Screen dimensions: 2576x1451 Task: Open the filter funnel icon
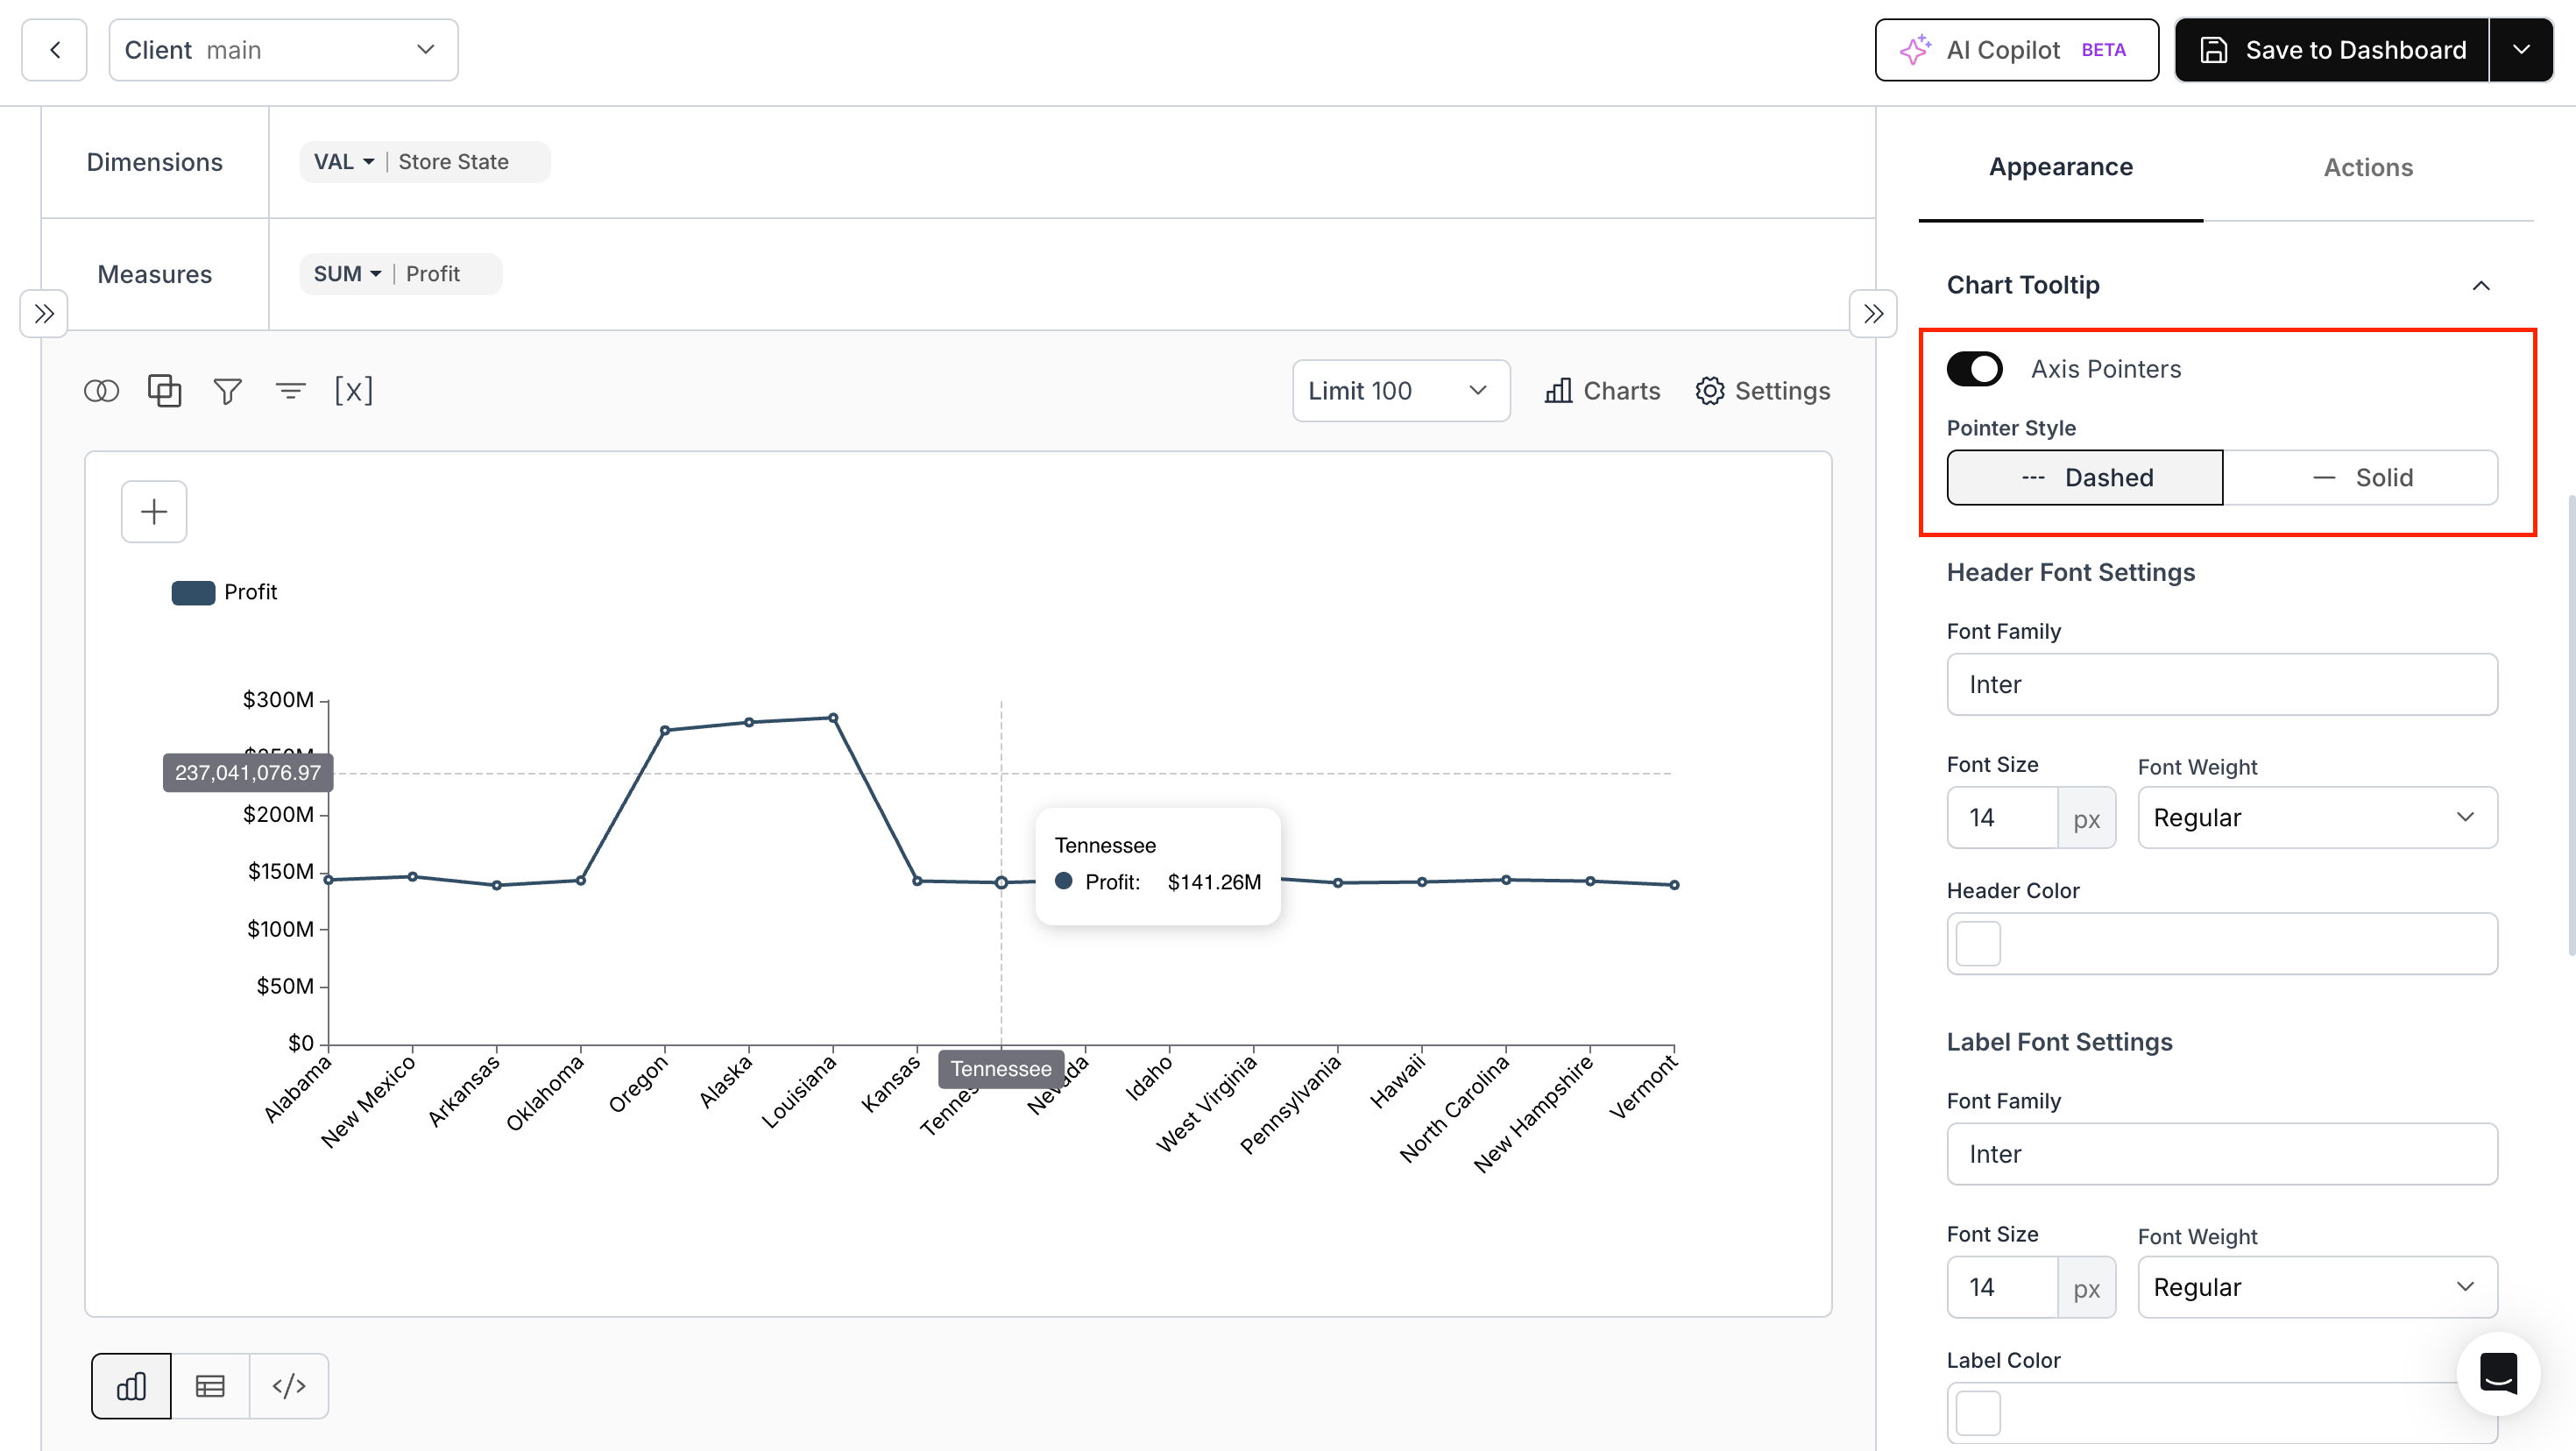(227, 391)
